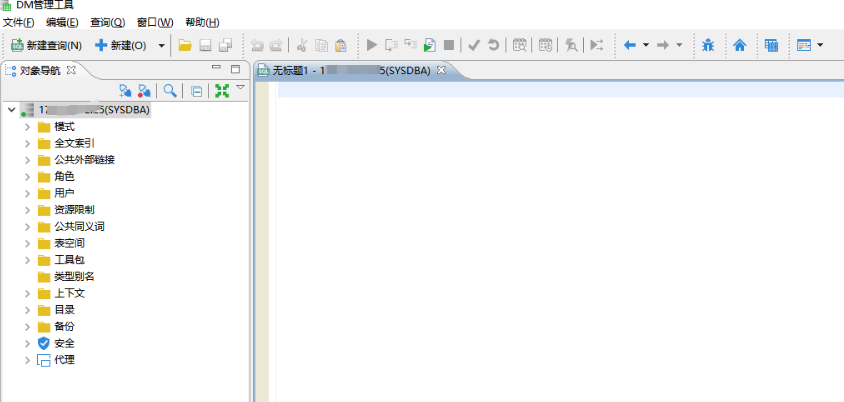Viewport: 844px width, 402px height.
Task: Click the colored-lines window layout icon
Action: (804, 45)
